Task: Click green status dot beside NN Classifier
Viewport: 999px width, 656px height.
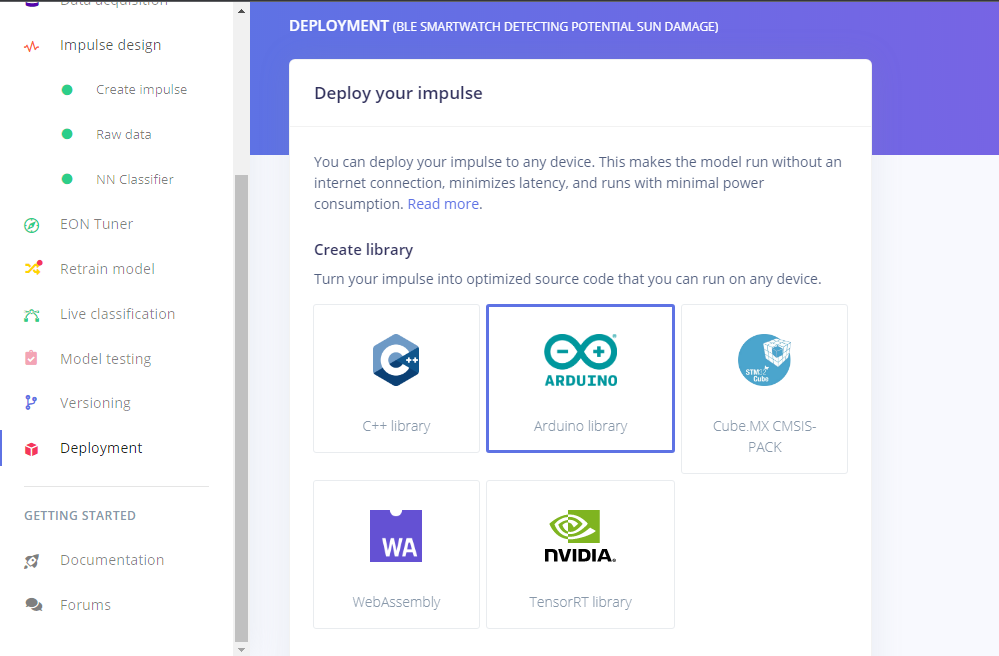Action: [67, 179]
